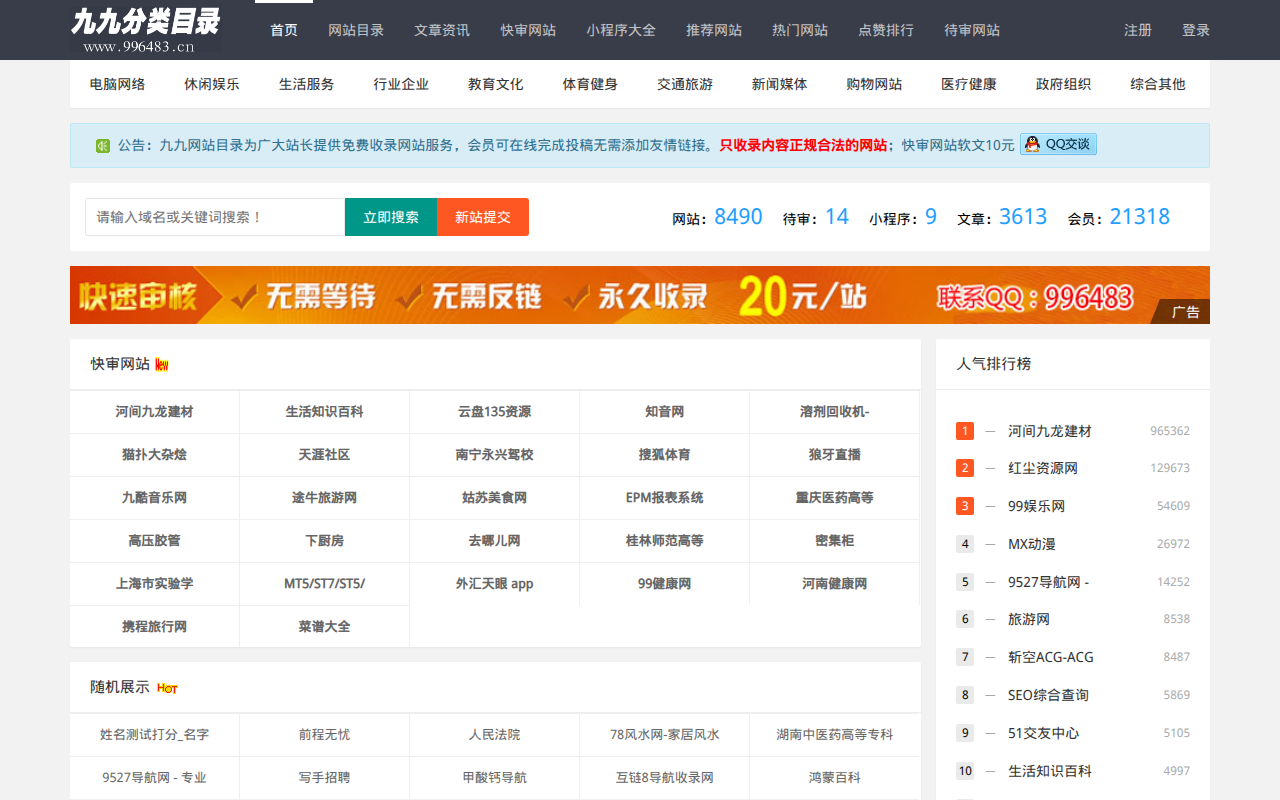Open the QQ交谈 chat button

pyautogui.click(x=1059, y=144)
